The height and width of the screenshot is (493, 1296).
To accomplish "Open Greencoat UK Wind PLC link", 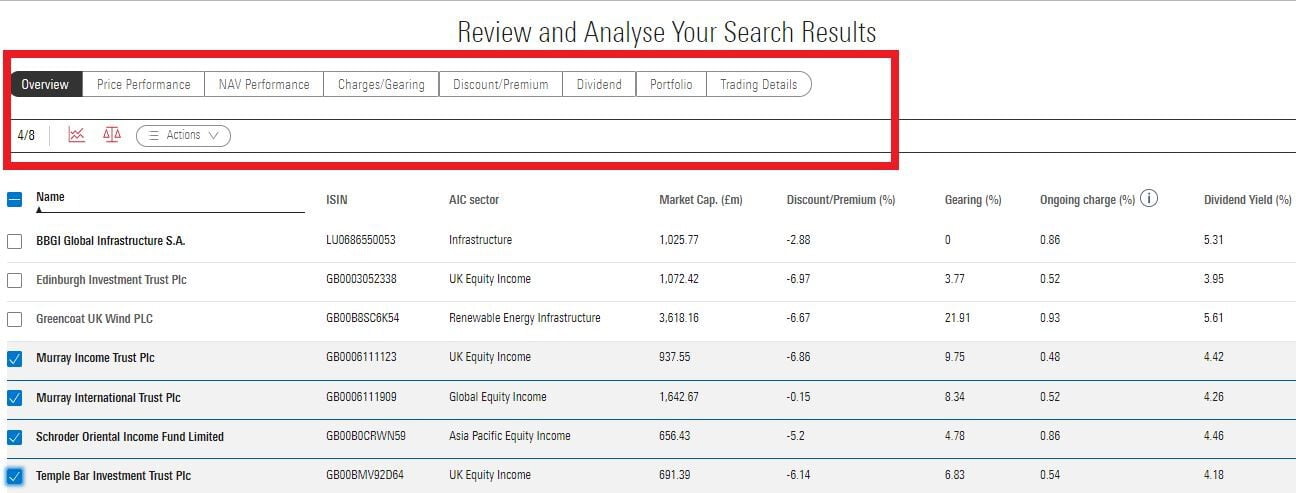I will tap(94, 319).
